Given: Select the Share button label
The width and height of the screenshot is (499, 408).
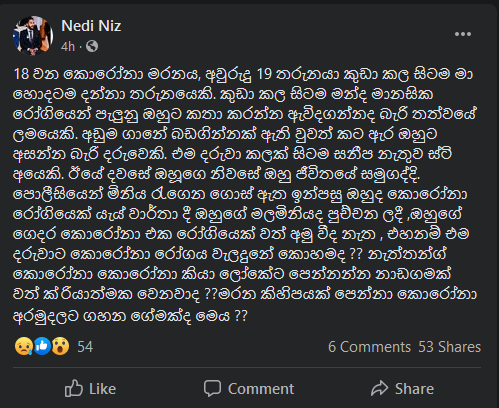Looking at the screenshot, I should [x=414, y=389].
